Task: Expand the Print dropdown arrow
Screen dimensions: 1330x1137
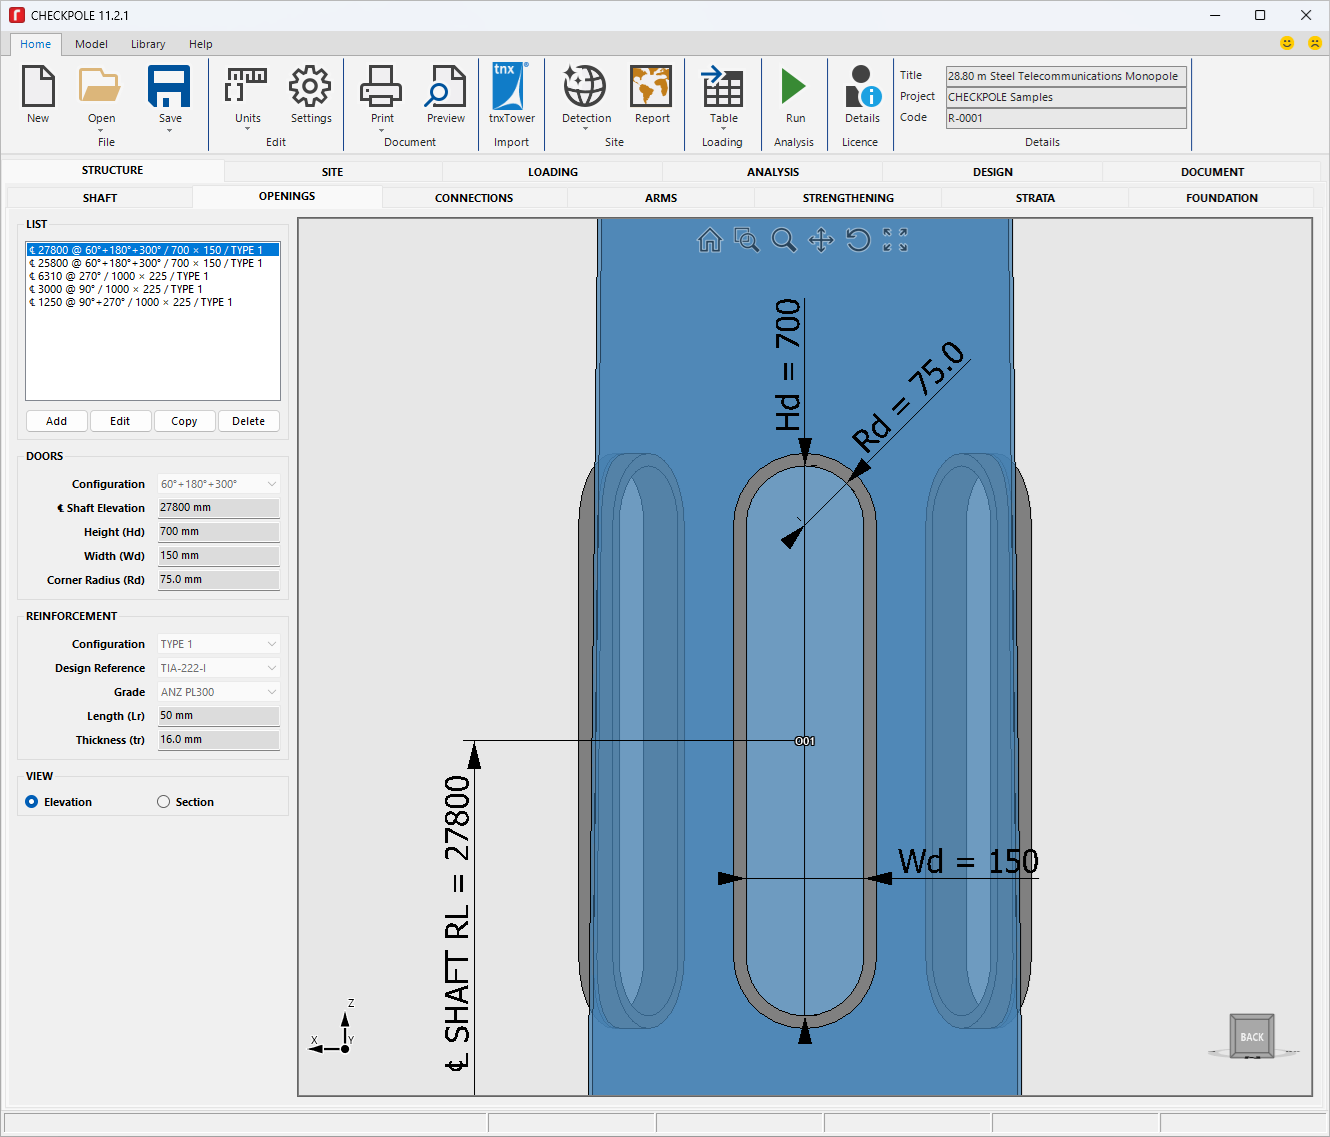Action: [x=381, y=130]
